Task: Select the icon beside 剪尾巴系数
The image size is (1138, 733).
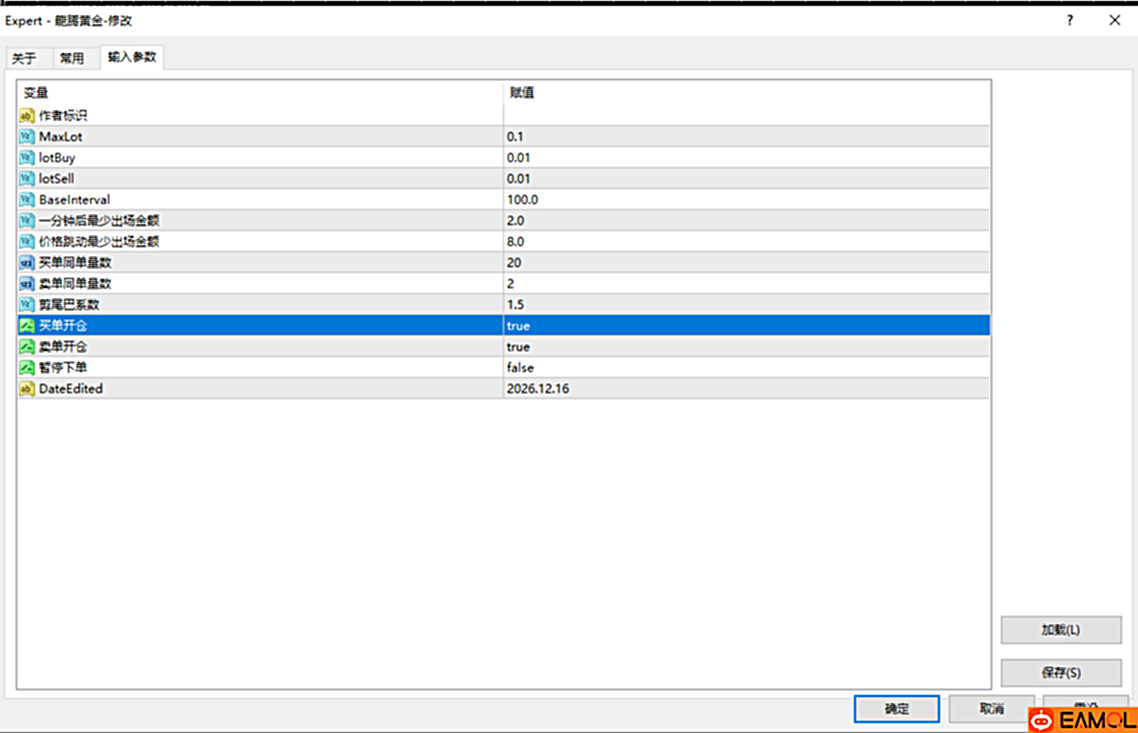Action: (x=27, y=305)
